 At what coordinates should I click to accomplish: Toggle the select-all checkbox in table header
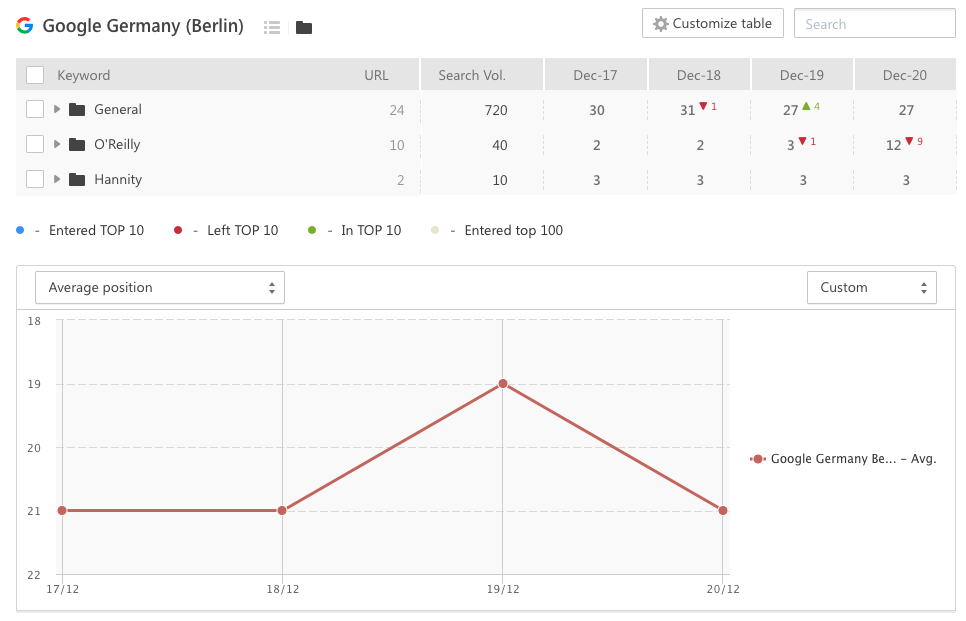click(x=35, y=75)
